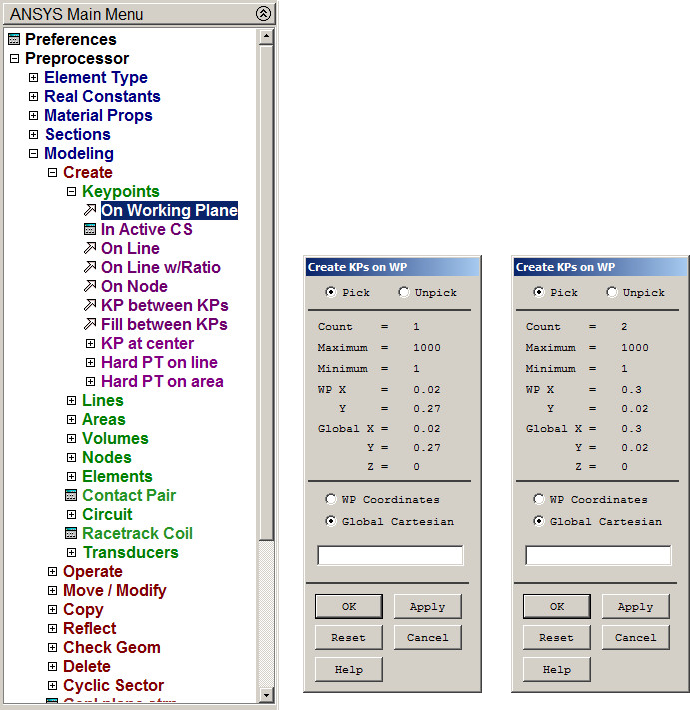Click the arrow icon beside On Line w/Ratio

coord(90,267)
